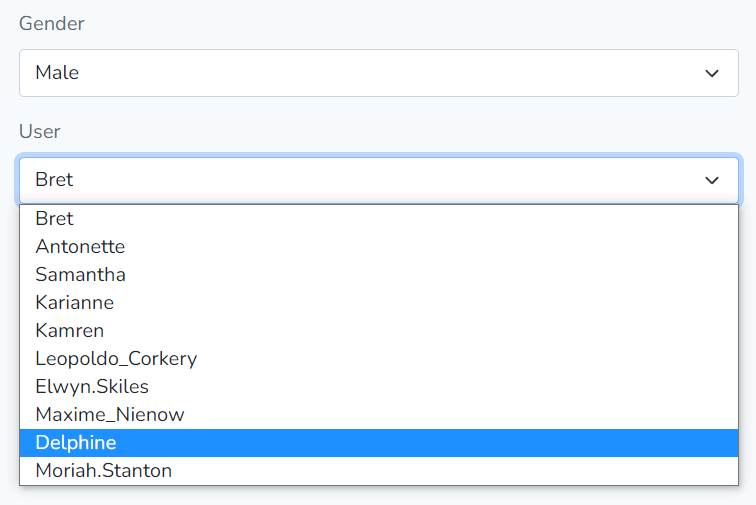The height and width of the screenshot is (505, 756).
Task: Select Karianne from the user options
Action: click(75, 302)
